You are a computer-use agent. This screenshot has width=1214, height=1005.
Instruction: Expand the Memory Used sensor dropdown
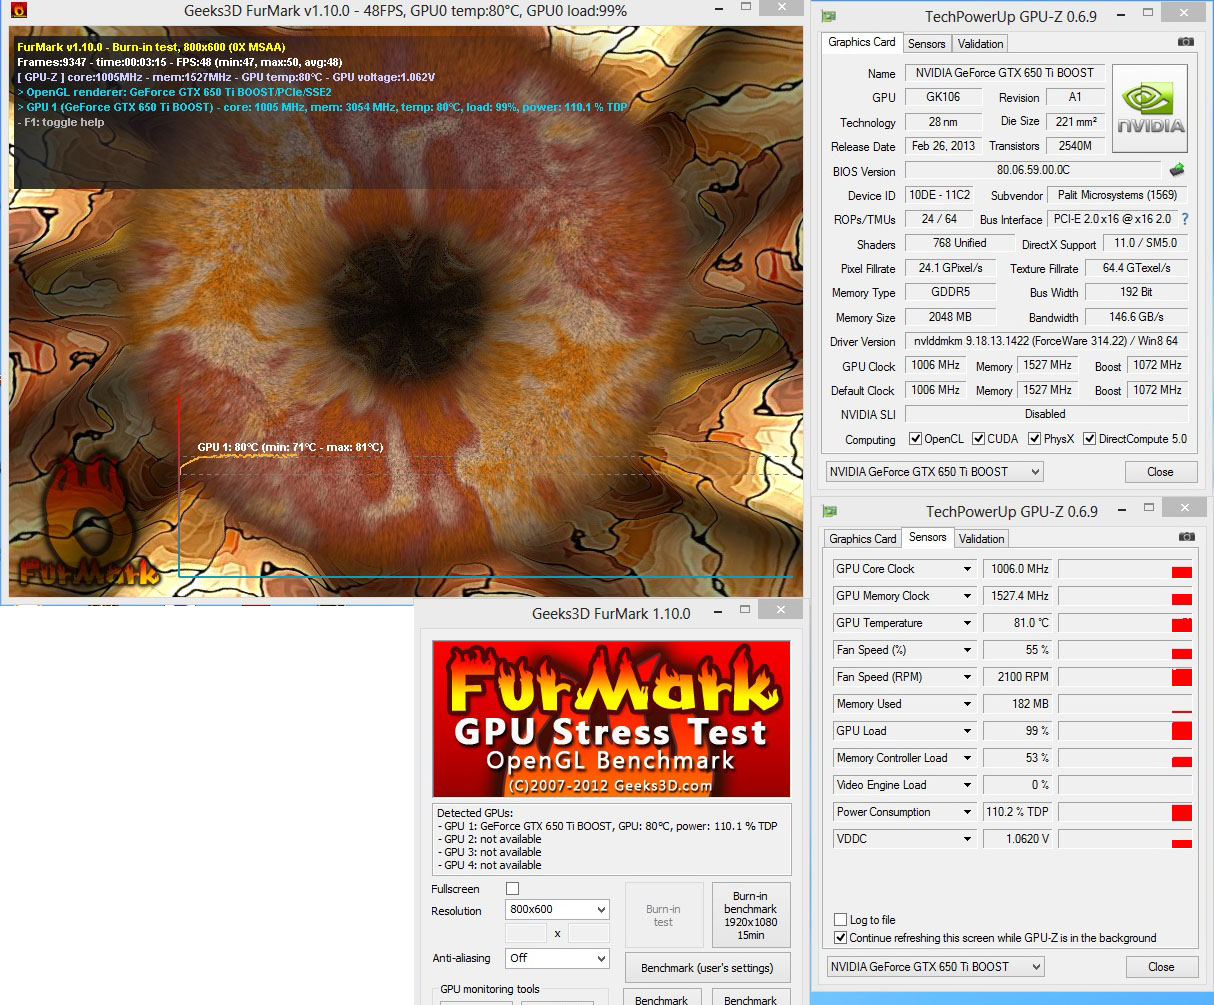point(967,704)
